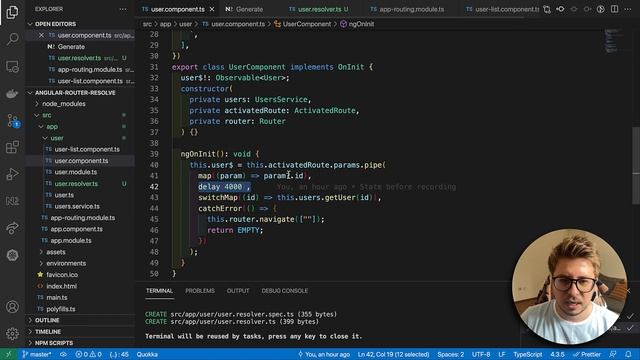This screenshot has height=360, width=640.
Task: Collapse the user folder
Action: 80,138
